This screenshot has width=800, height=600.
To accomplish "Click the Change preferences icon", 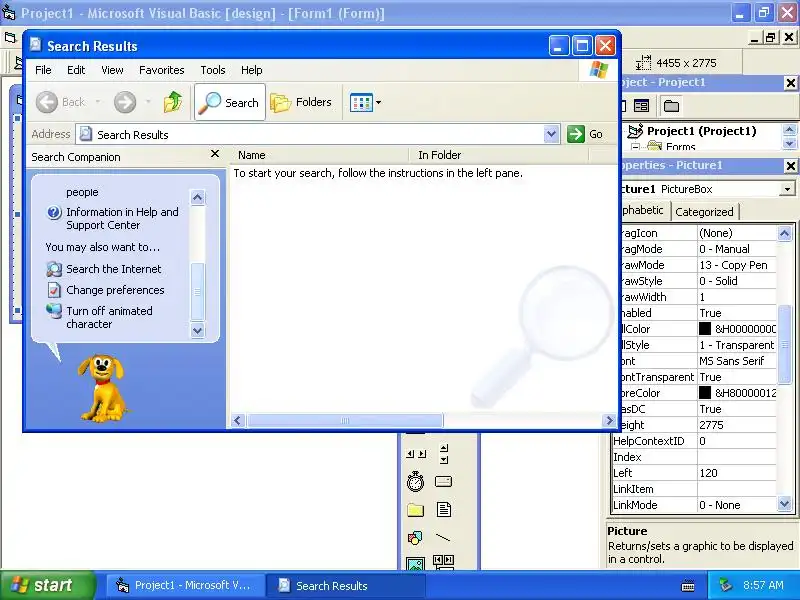I will tap(54, 290).
